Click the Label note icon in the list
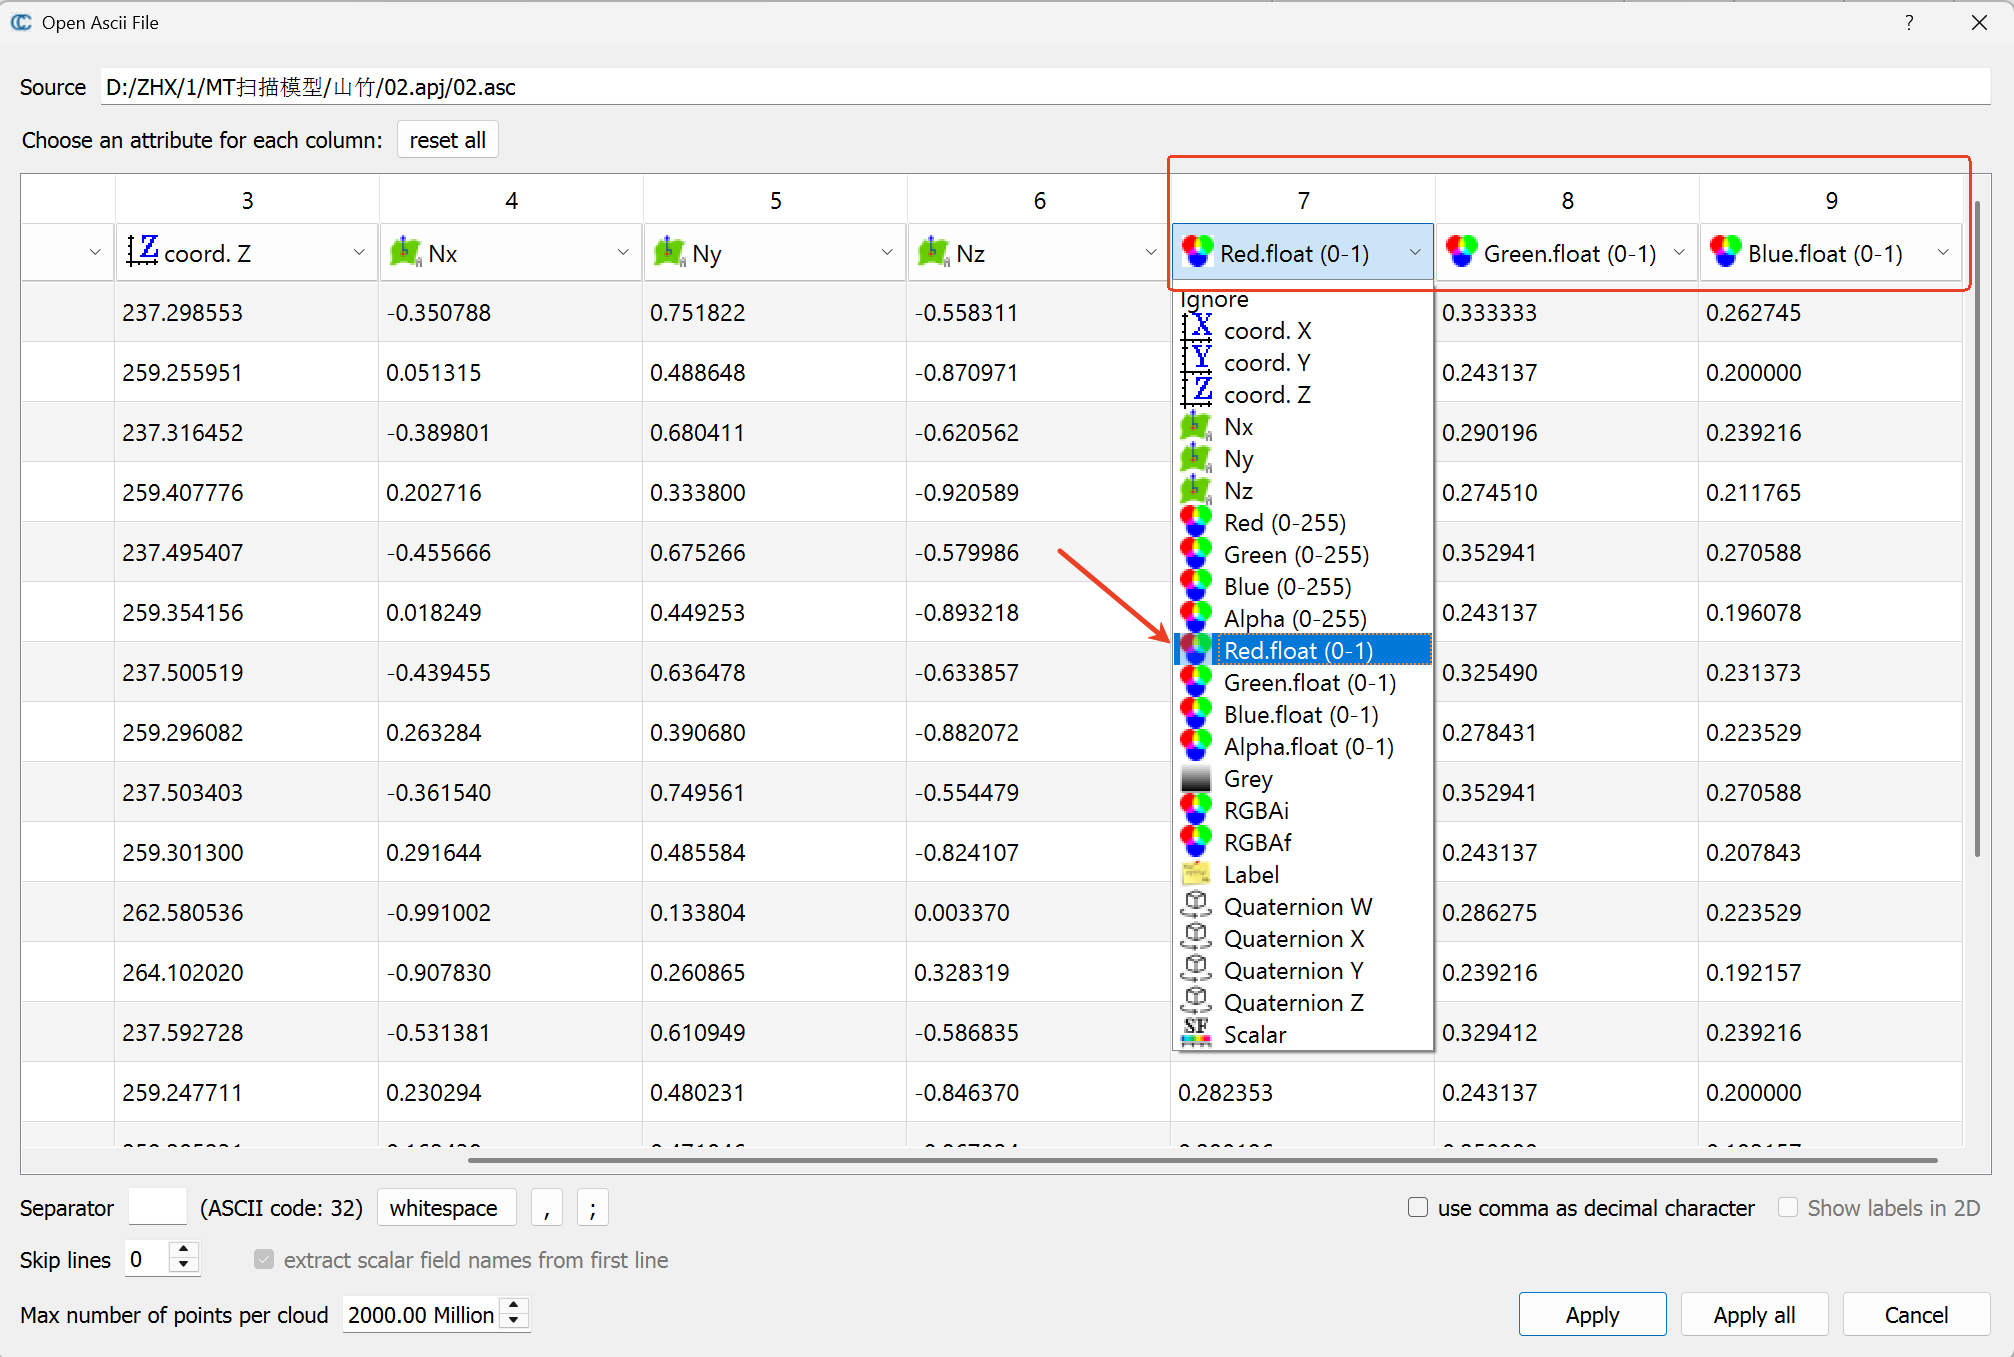This screenshot has width=2014, height=1357. click(x=1196, y=873)
